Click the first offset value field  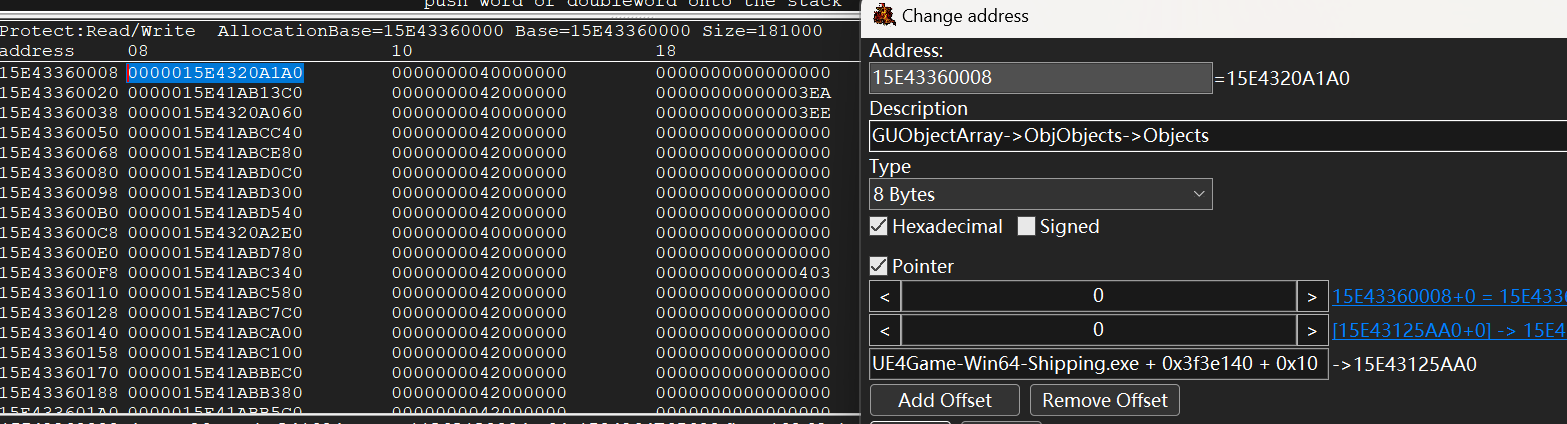pos(1098,297)
